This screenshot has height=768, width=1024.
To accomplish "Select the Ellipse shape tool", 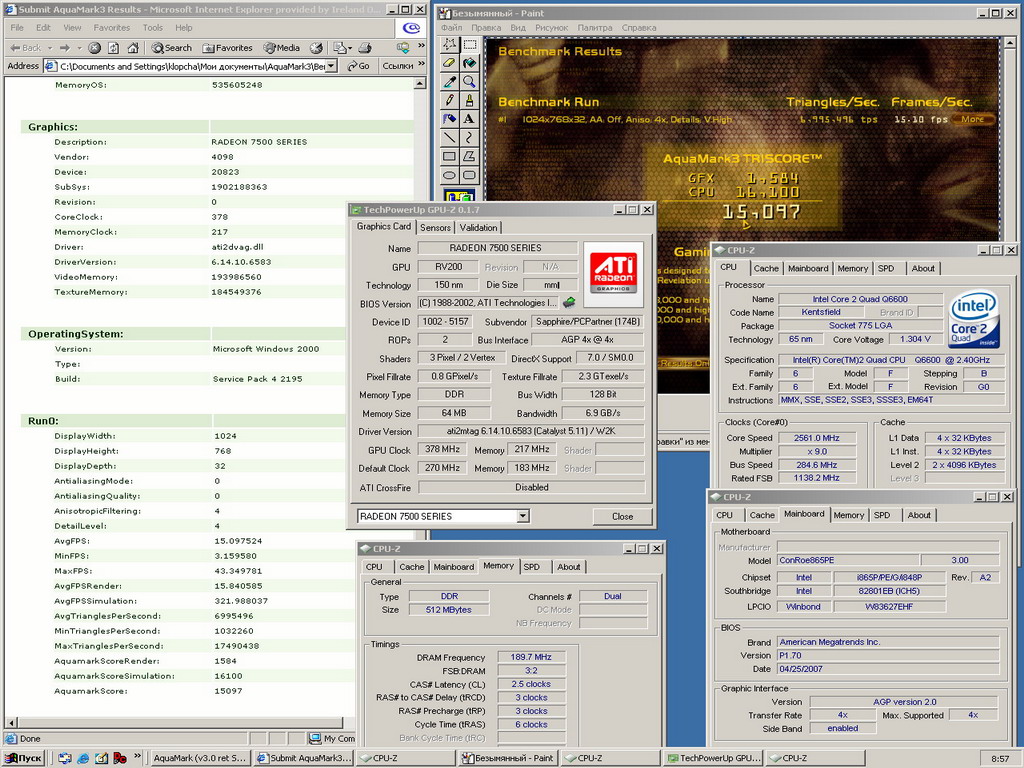I will tap(449, 175).
